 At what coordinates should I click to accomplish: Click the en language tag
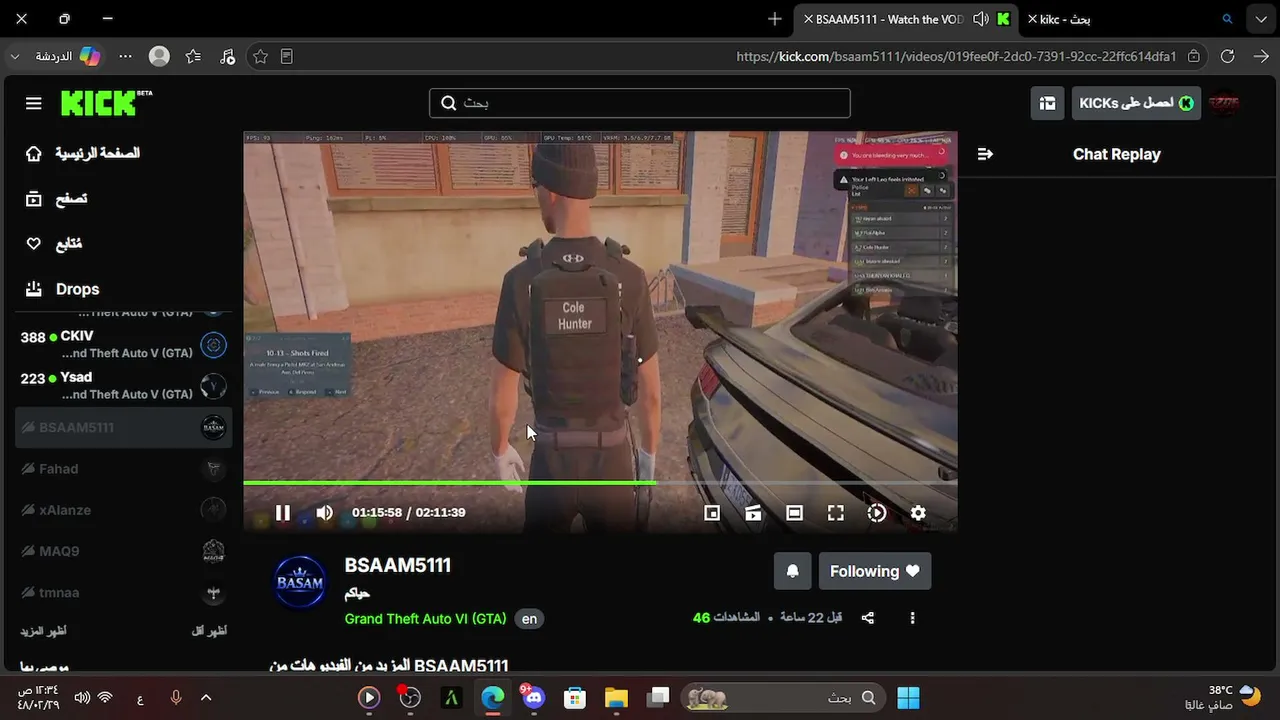529,619
